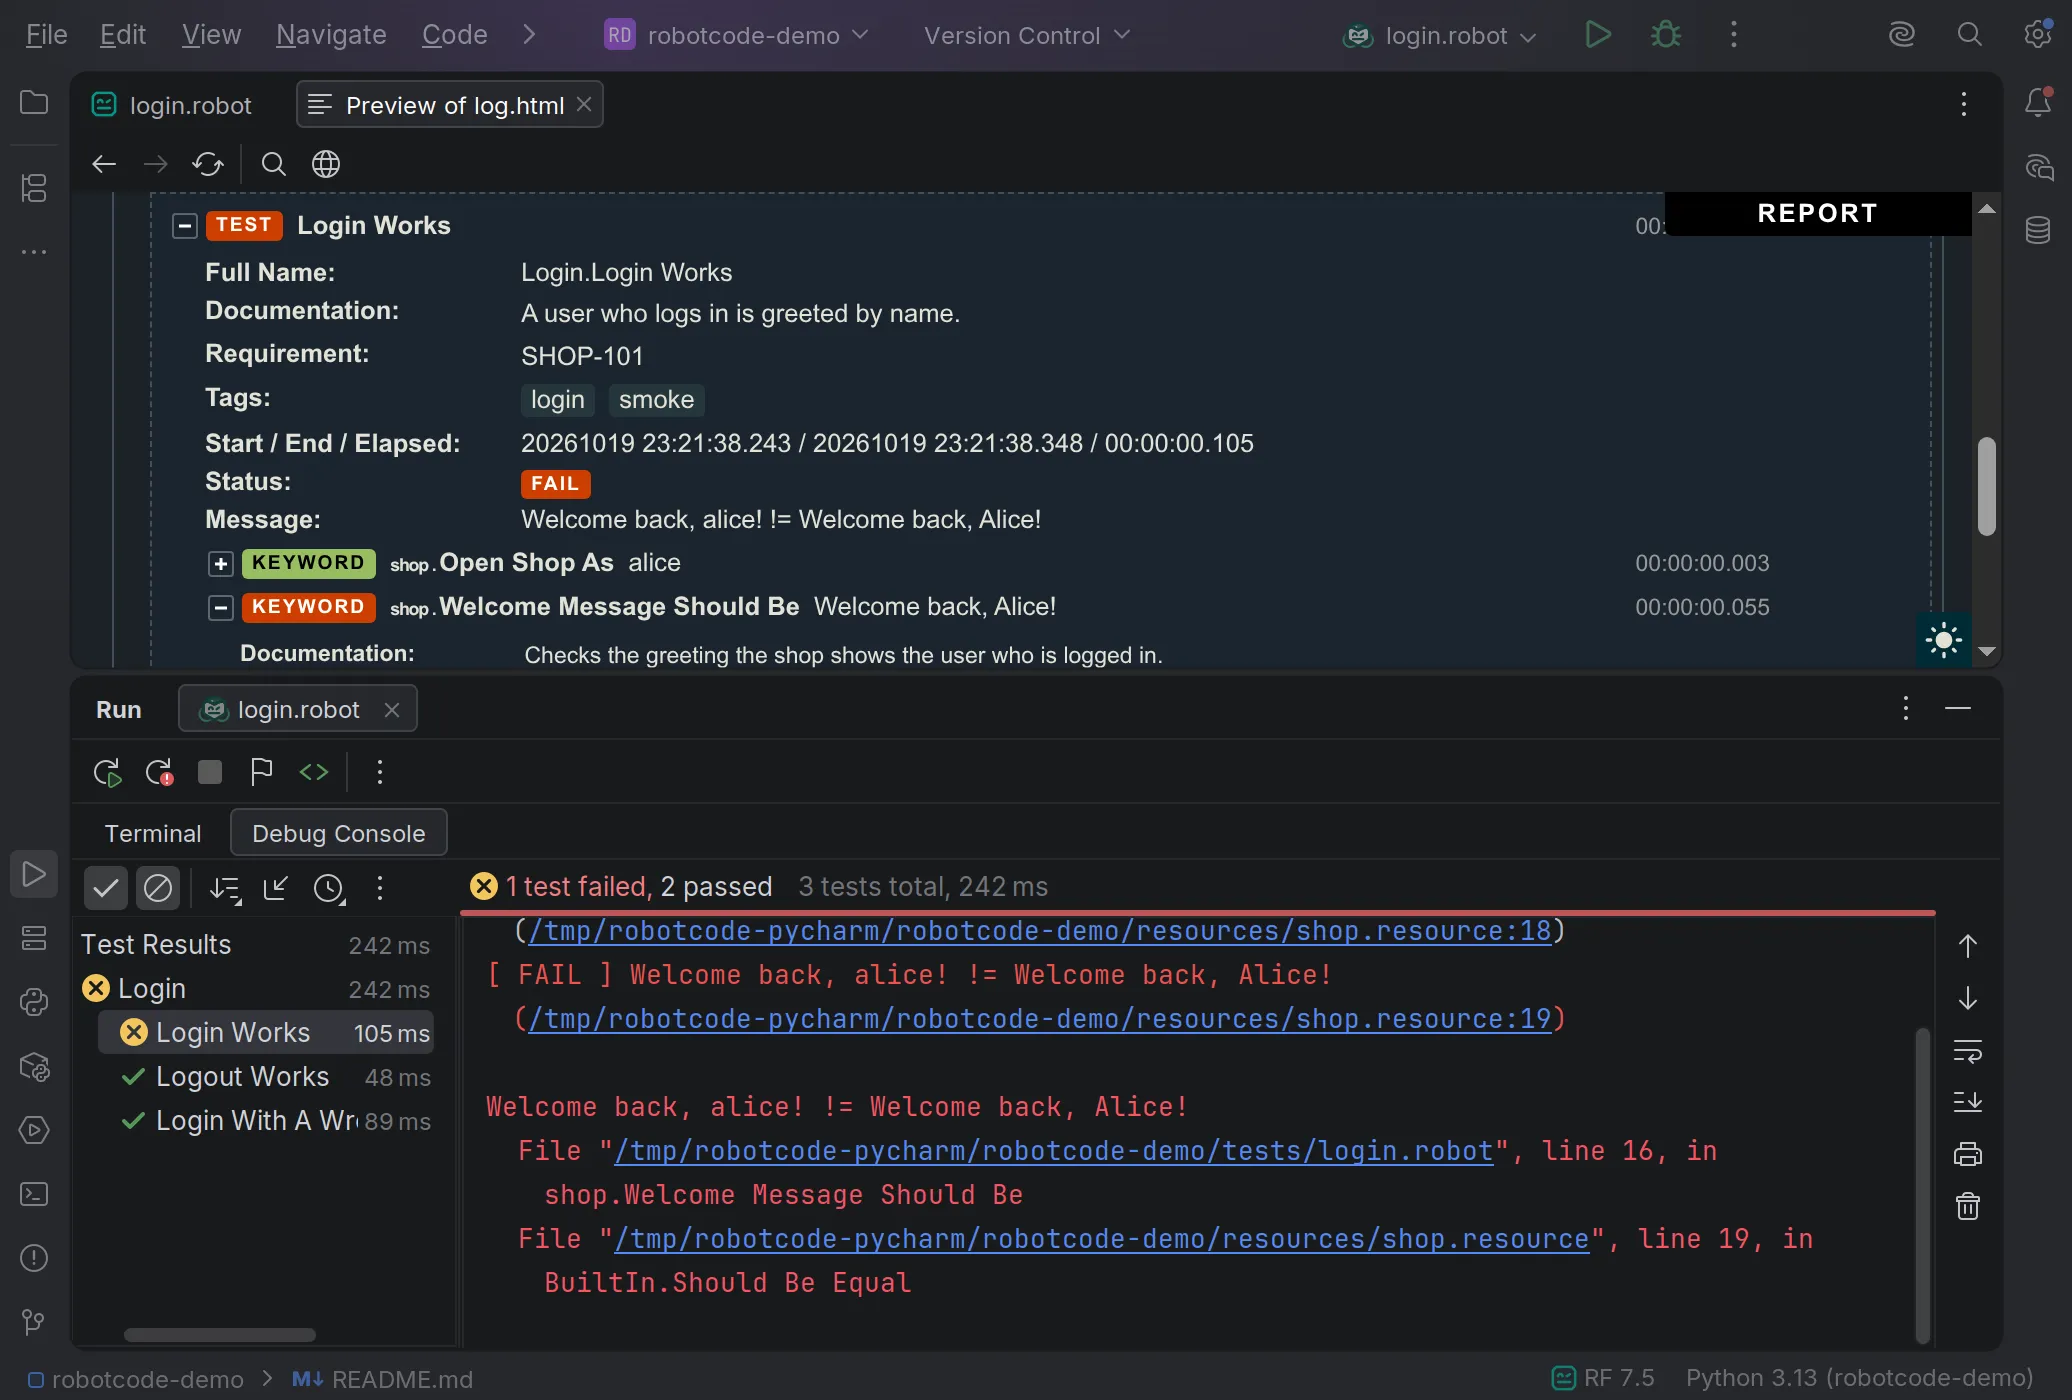Click the smoke tag in log
The width and height of the screenshot is (2072, 1400).
tap(656, 400)
